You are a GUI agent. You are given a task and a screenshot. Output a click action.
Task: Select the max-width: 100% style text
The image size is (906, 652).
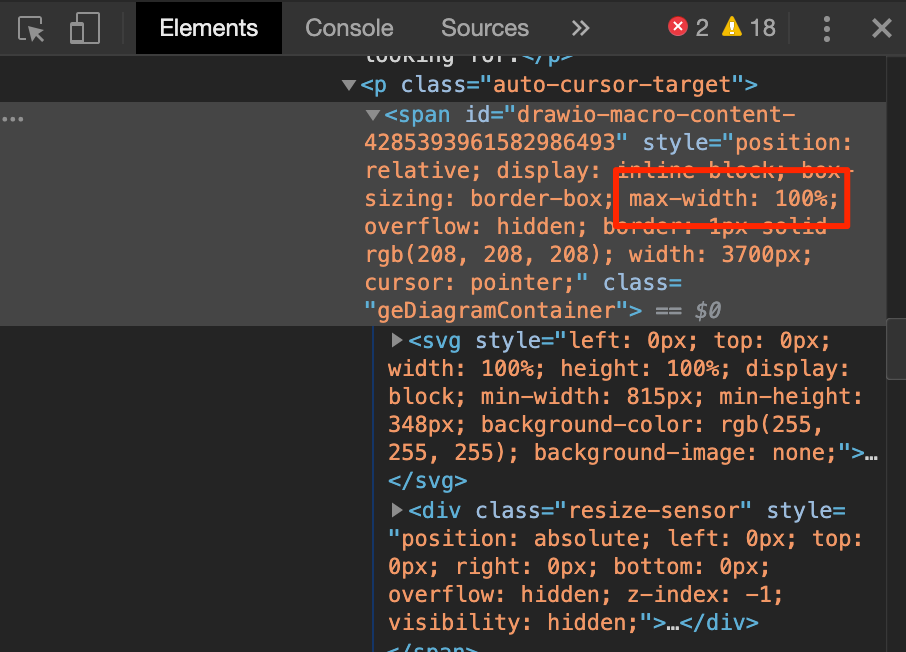point(733,199)
